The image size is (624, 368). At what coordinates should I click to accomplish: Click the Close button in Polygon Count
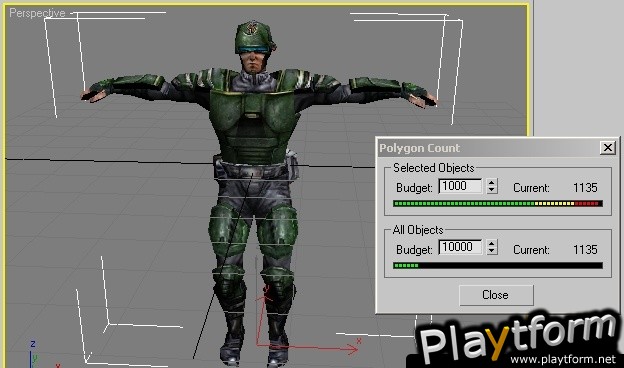pyautogui.click(x=496, y=295)
